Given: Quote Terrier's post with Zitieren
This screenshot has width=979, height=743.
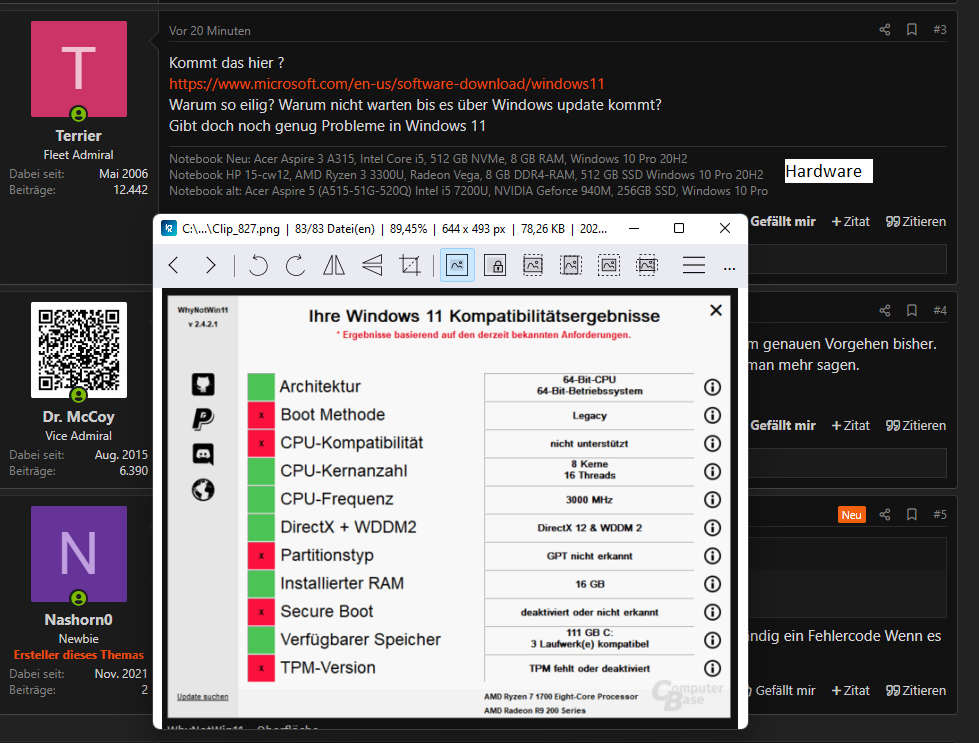Looking at the screenshot, I should point(916,222).
